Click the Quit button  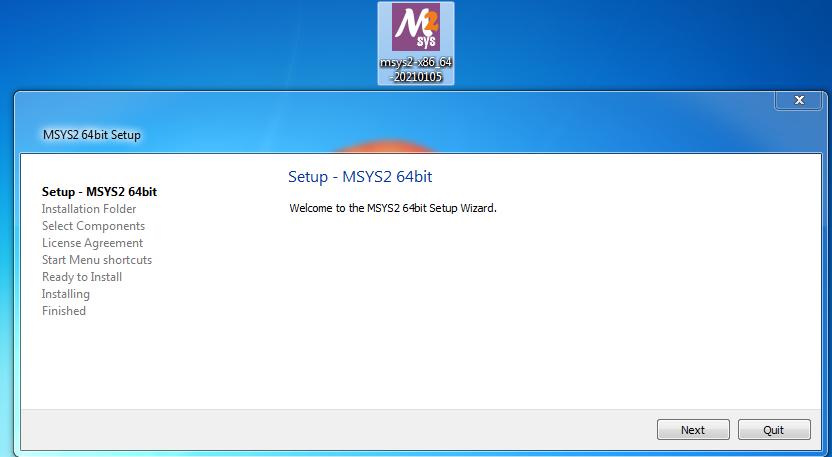click(x=774, y=430)
